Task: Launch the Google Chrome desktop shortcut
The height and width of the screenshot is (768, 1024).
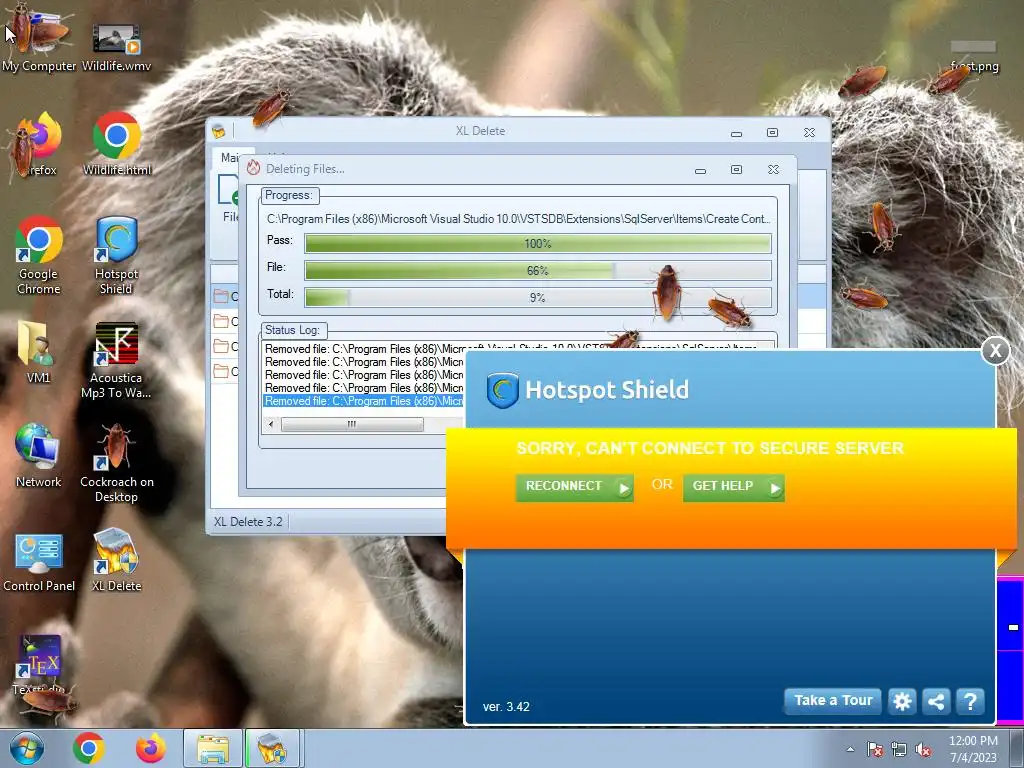Action: [x=39, y=256]
